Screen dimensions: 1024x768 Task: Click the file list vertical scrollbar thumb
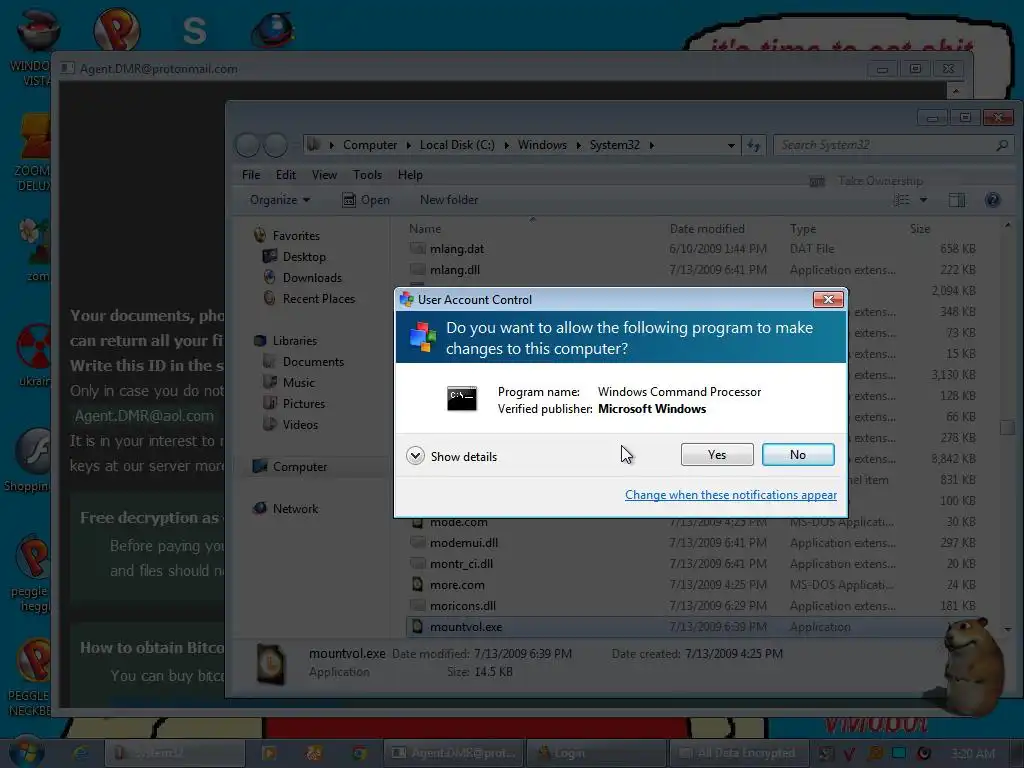coord(1007,427)
